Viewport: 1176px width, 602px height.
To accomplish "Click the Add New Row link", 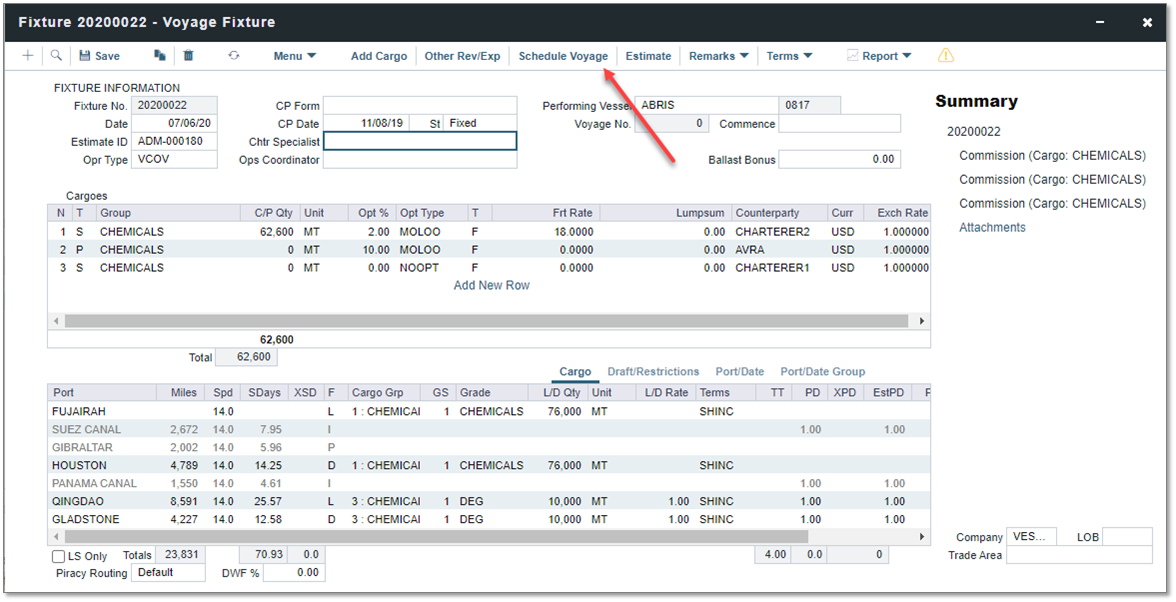I will [491, 285].
